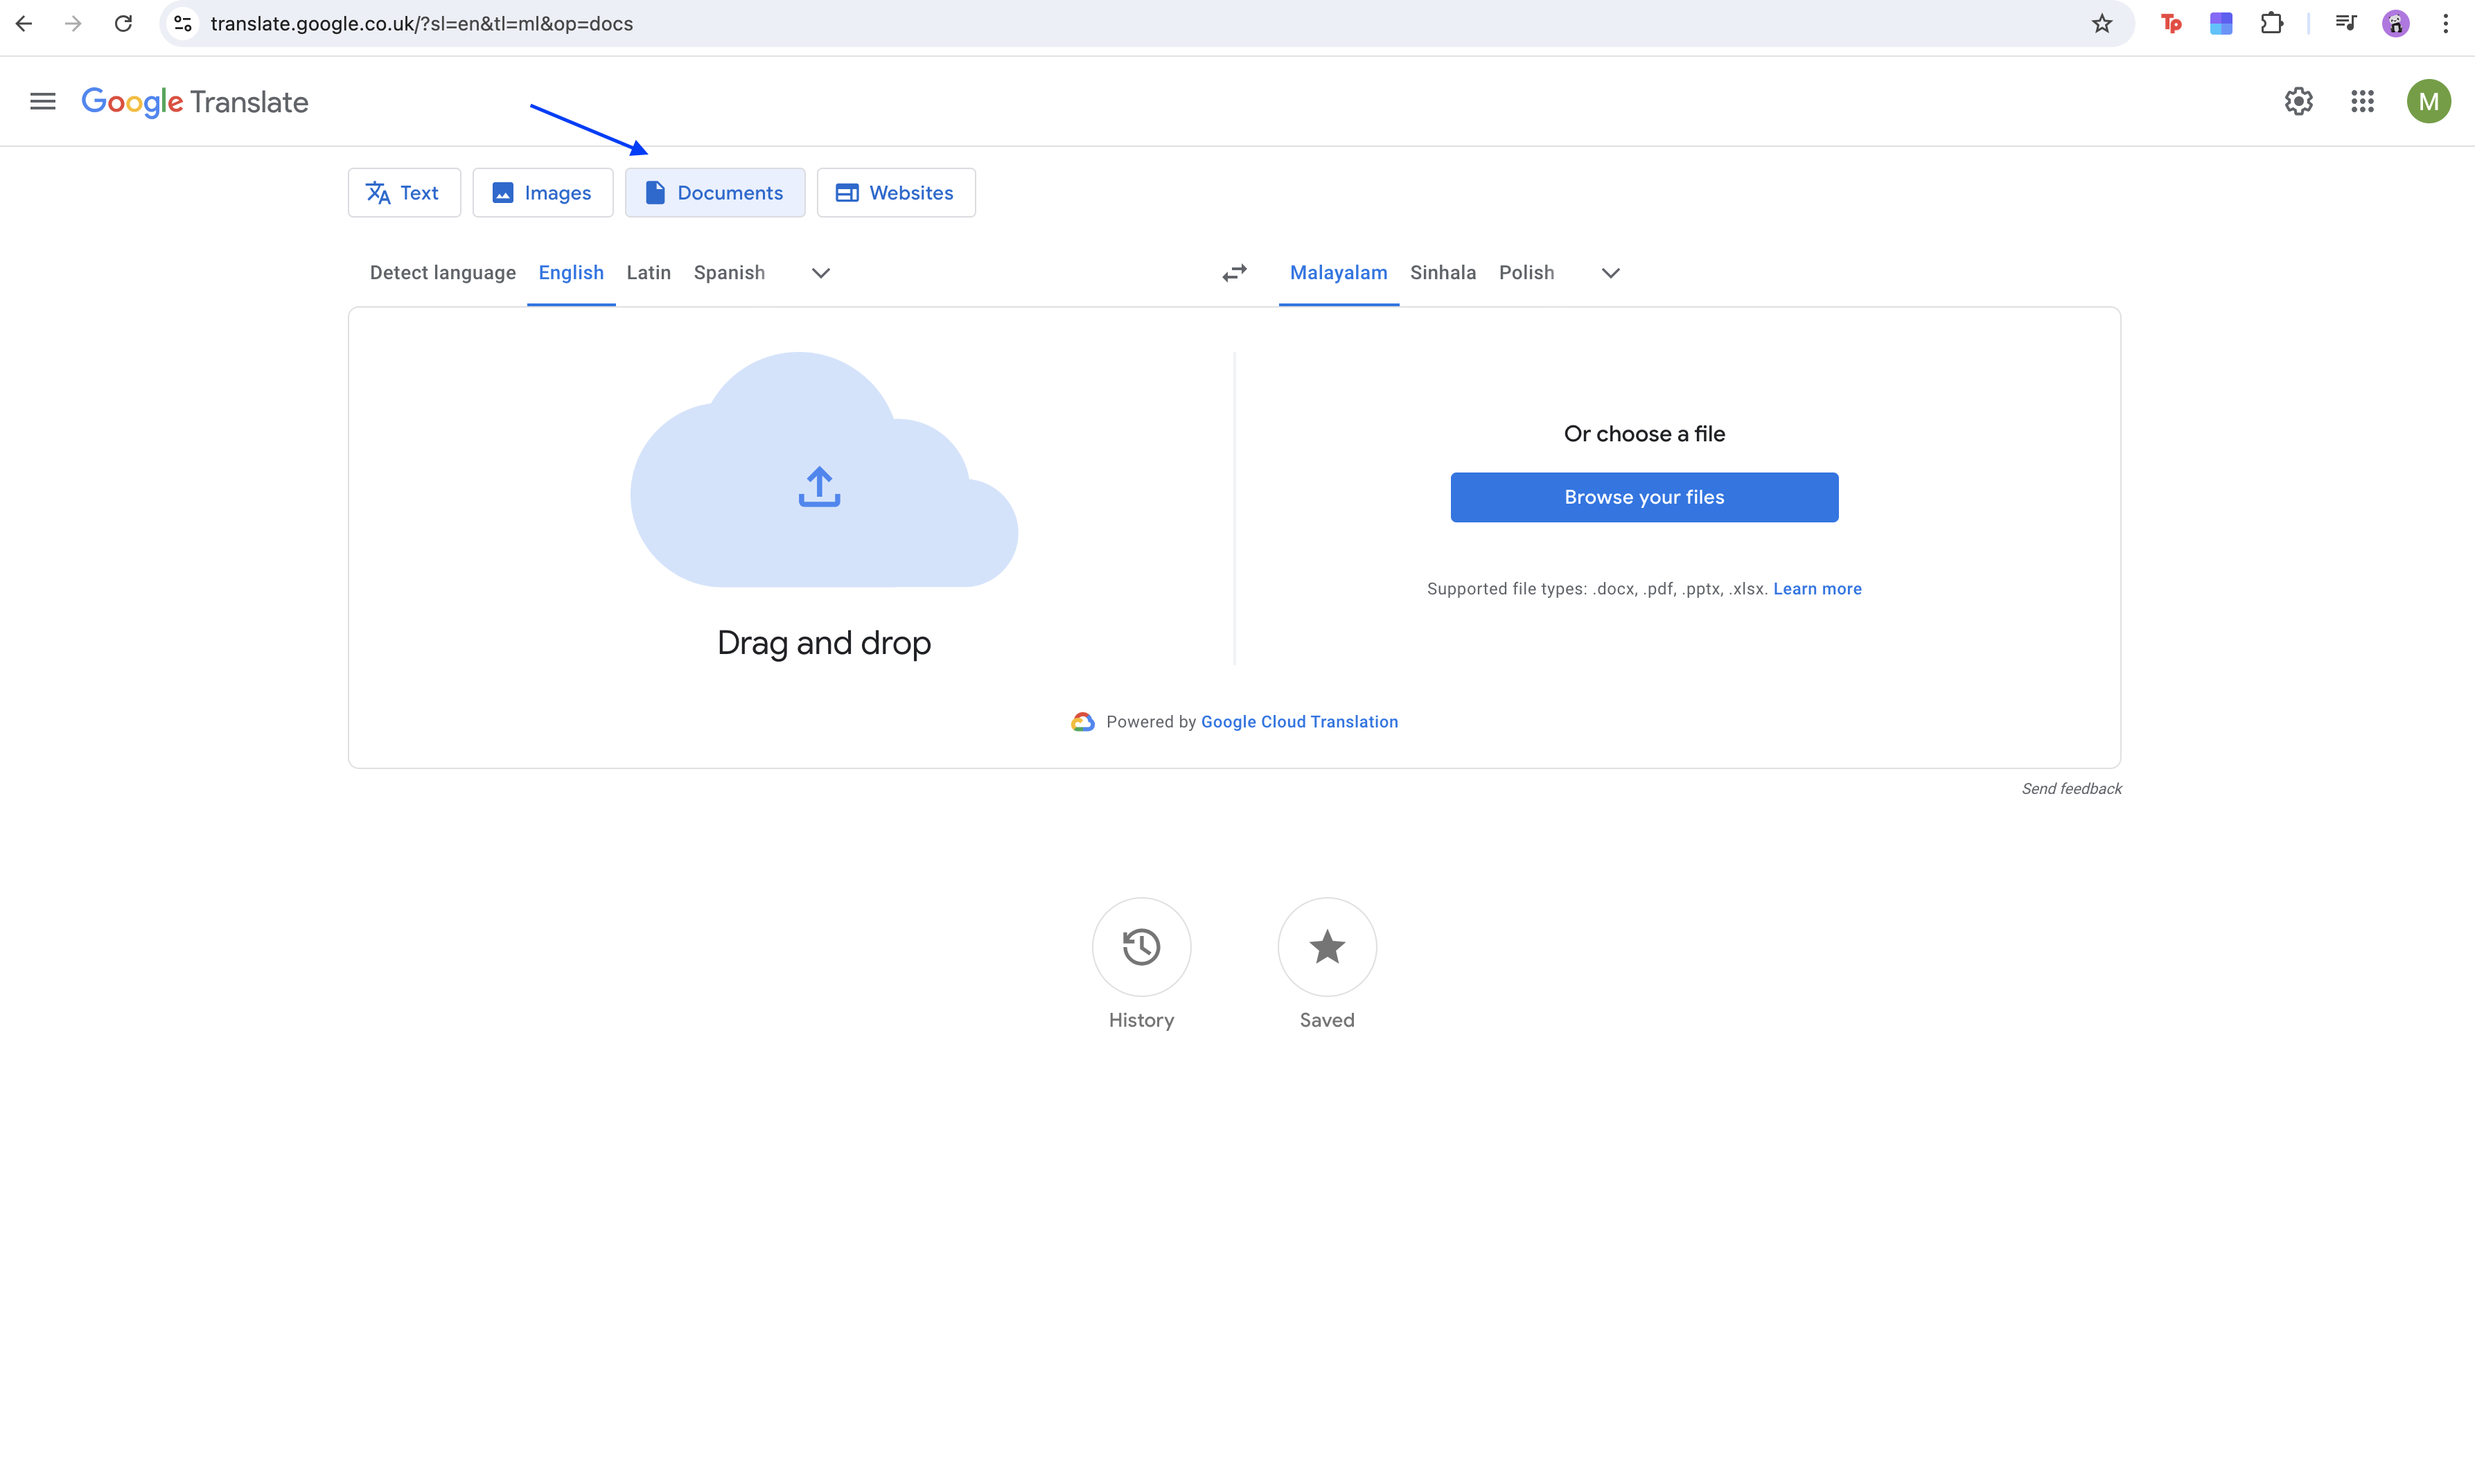Open the Learn more link
This screenshot has width=2475, height=1484.
[1817, 589]
